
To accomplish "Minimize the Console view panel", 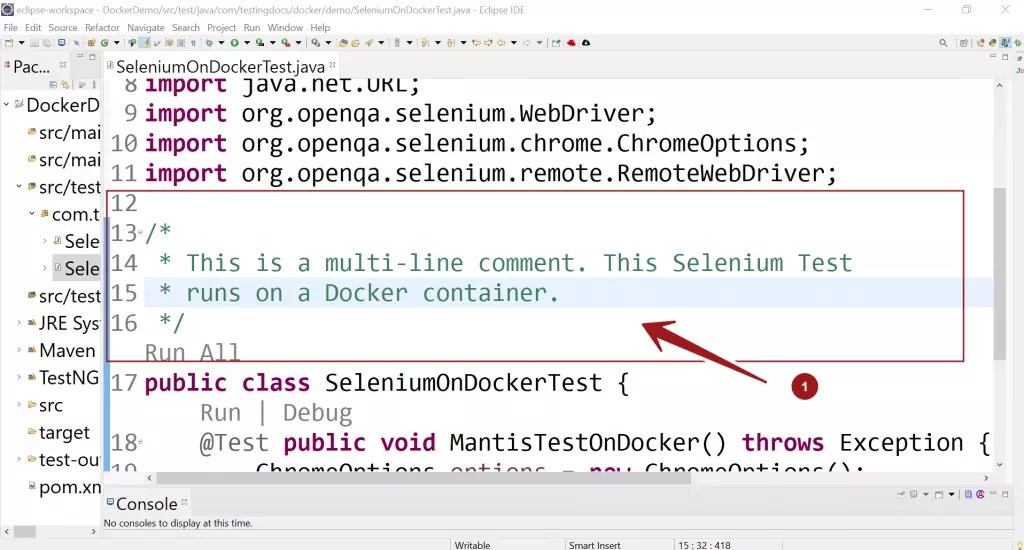I will point(993,493).
